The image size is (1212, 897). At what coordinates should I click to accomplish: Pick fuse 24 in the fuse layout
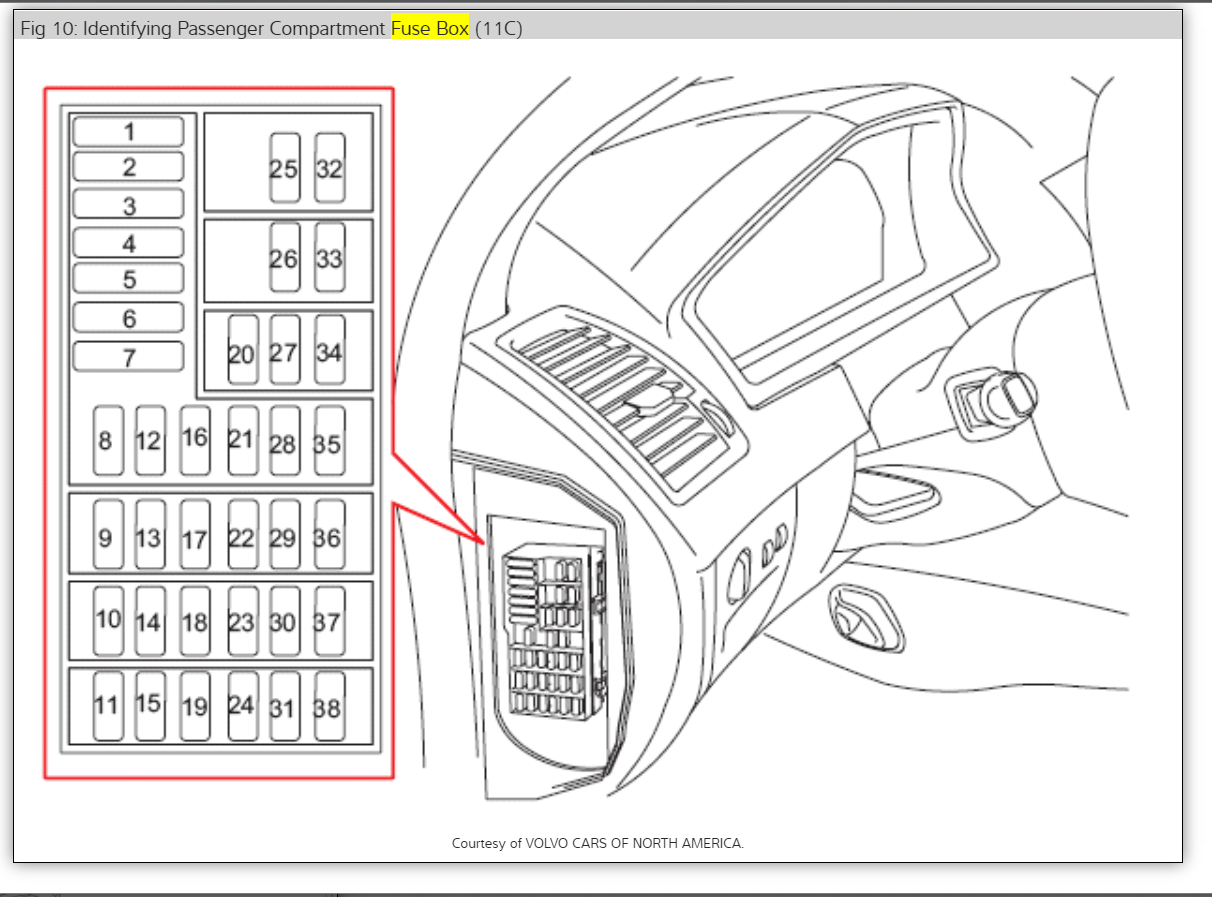(242, 706)
